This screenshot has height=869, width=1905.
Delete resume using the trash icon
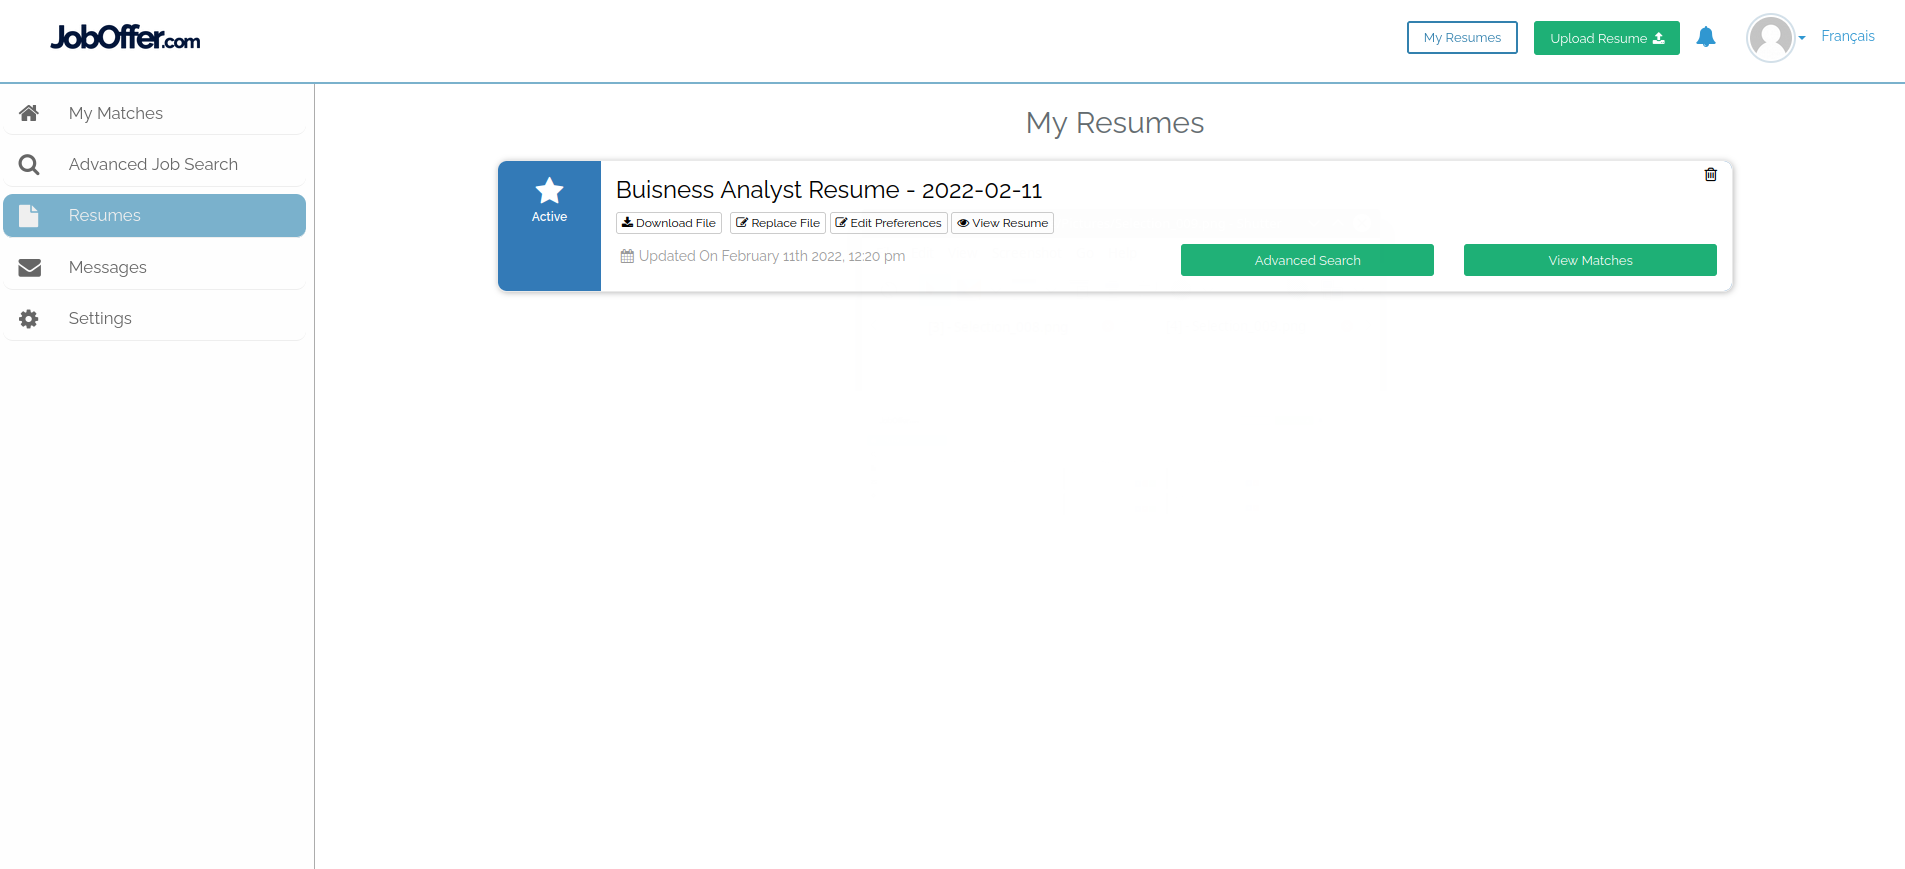point(1711,174)
